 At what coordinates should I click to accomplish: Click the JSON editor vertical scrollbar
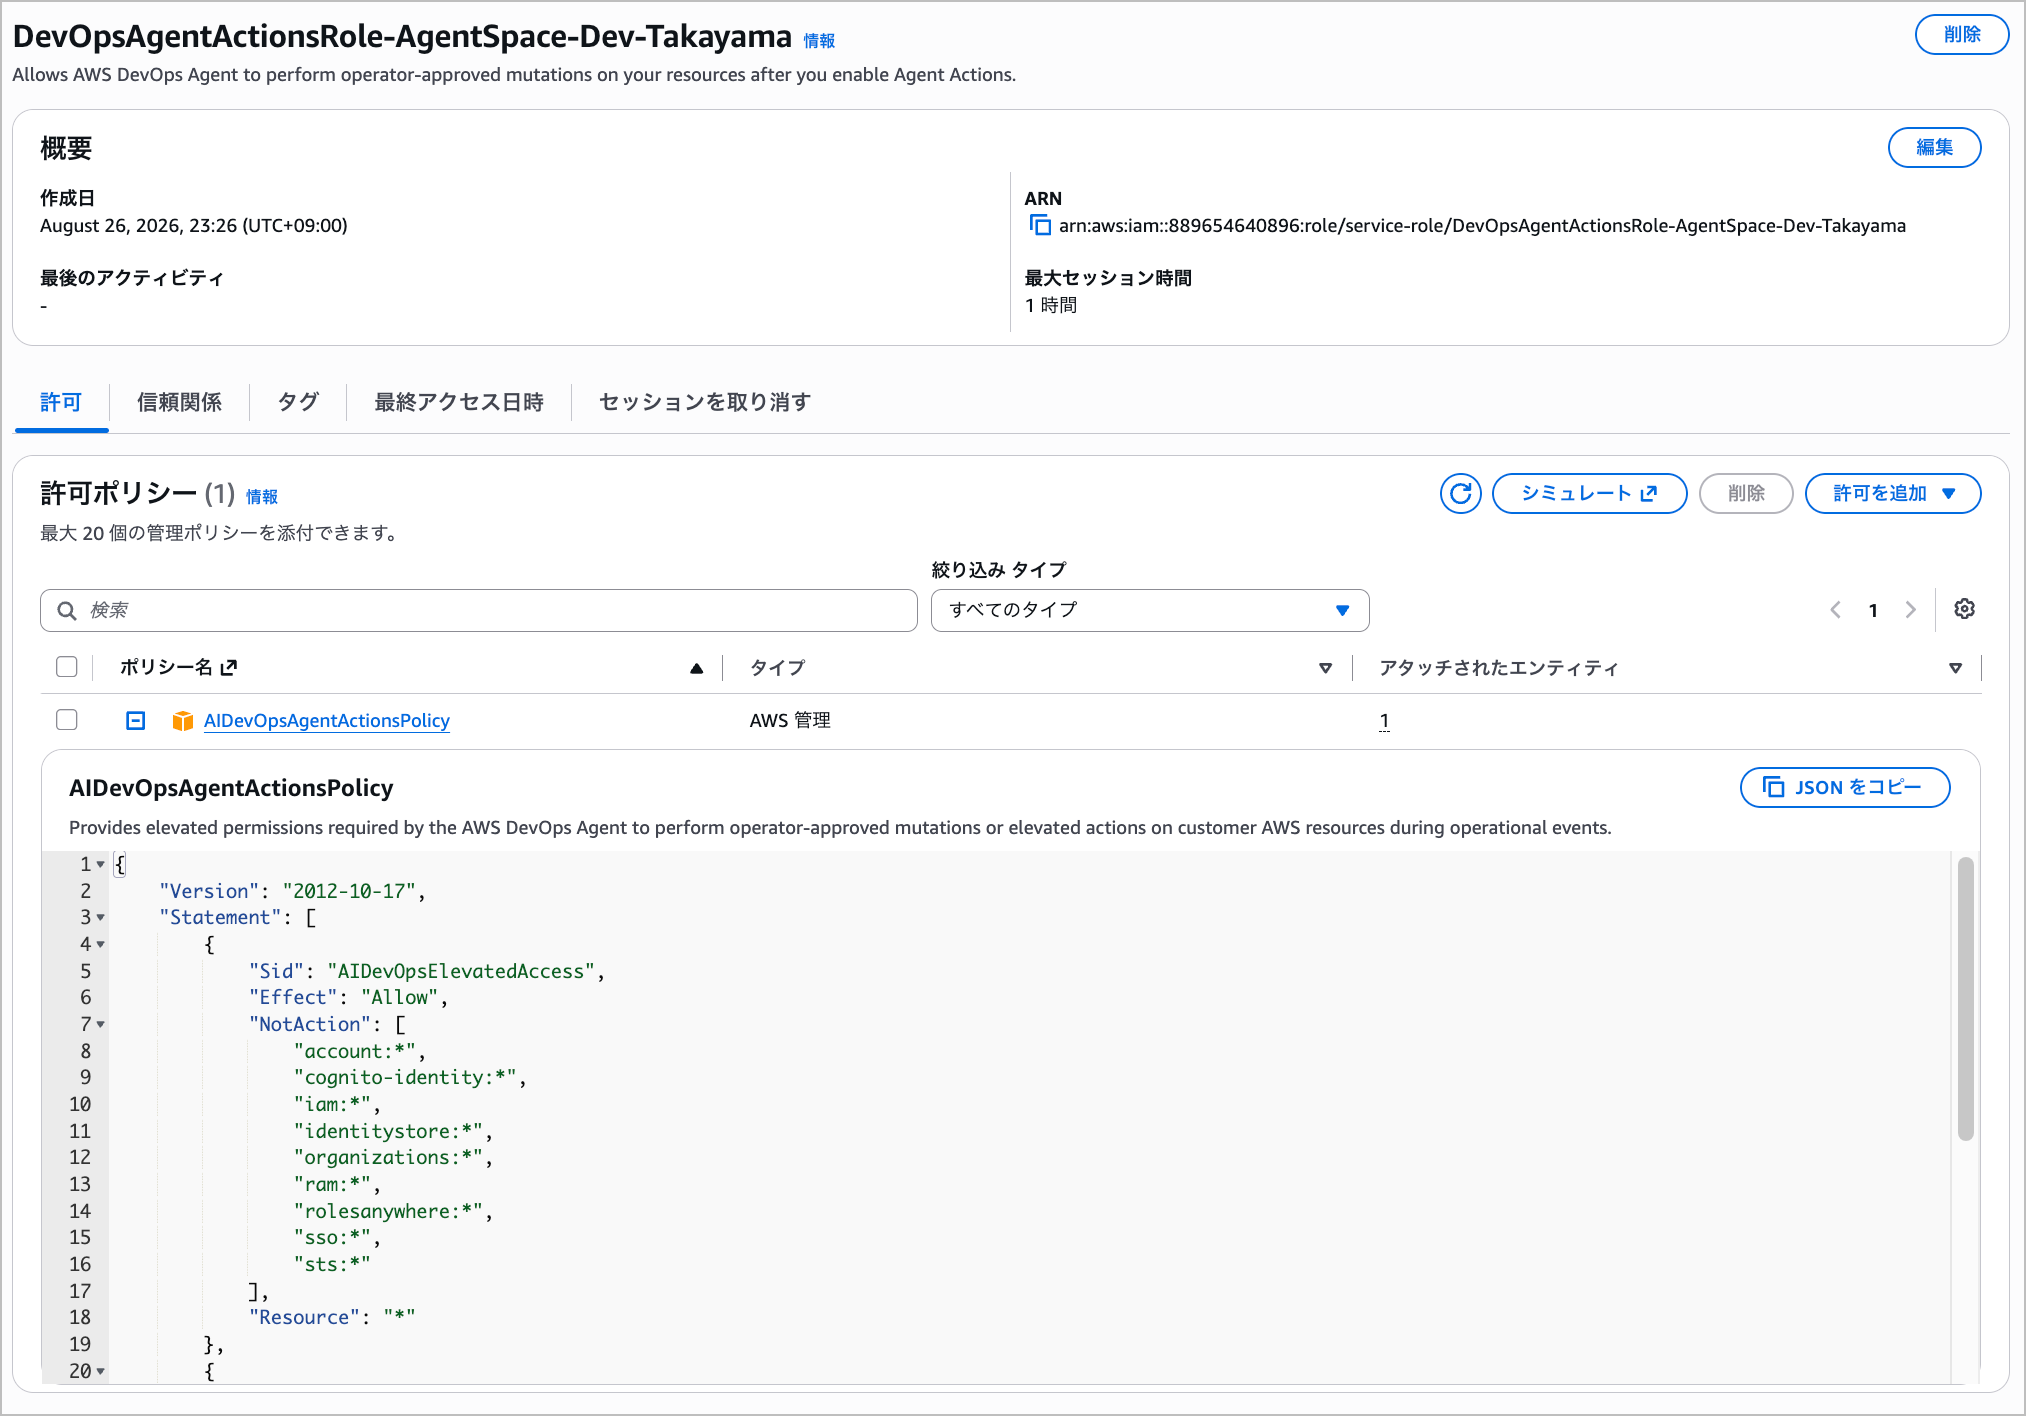(1965, 998)
